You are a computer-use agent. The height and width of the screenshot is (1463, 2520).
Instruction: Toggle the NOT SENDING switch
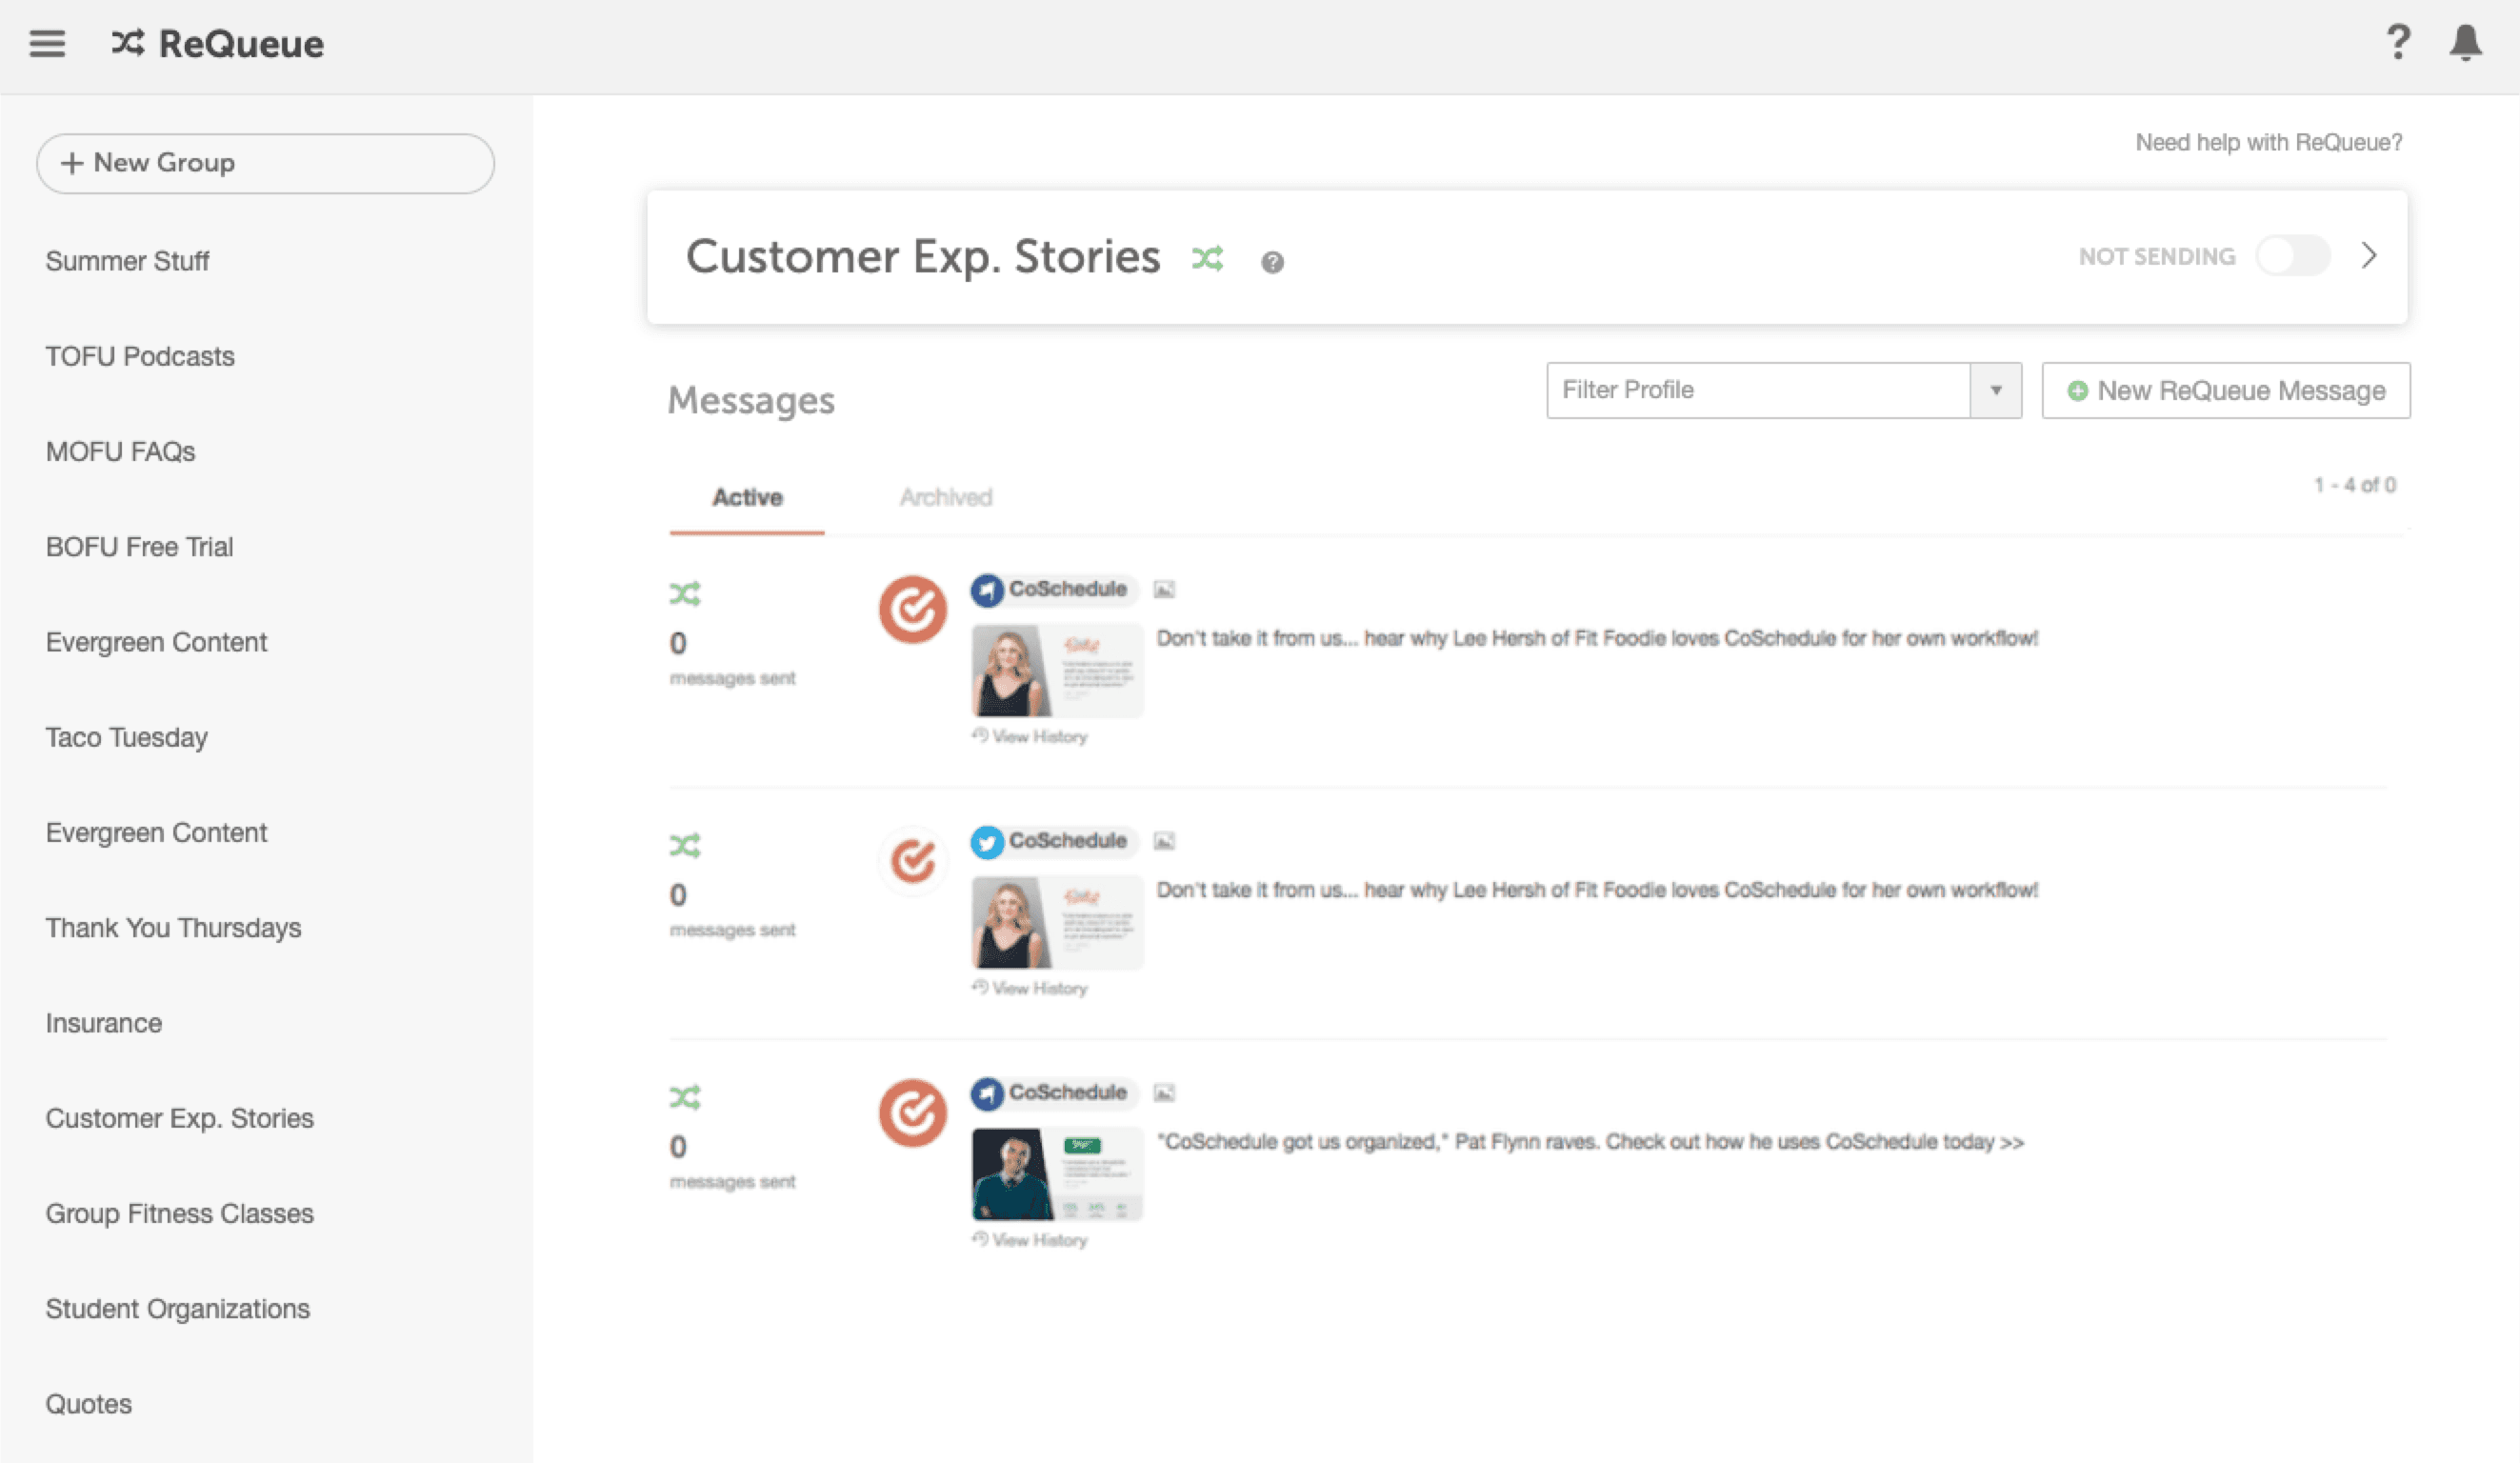pyautogui.click(x=2293, y=256)
